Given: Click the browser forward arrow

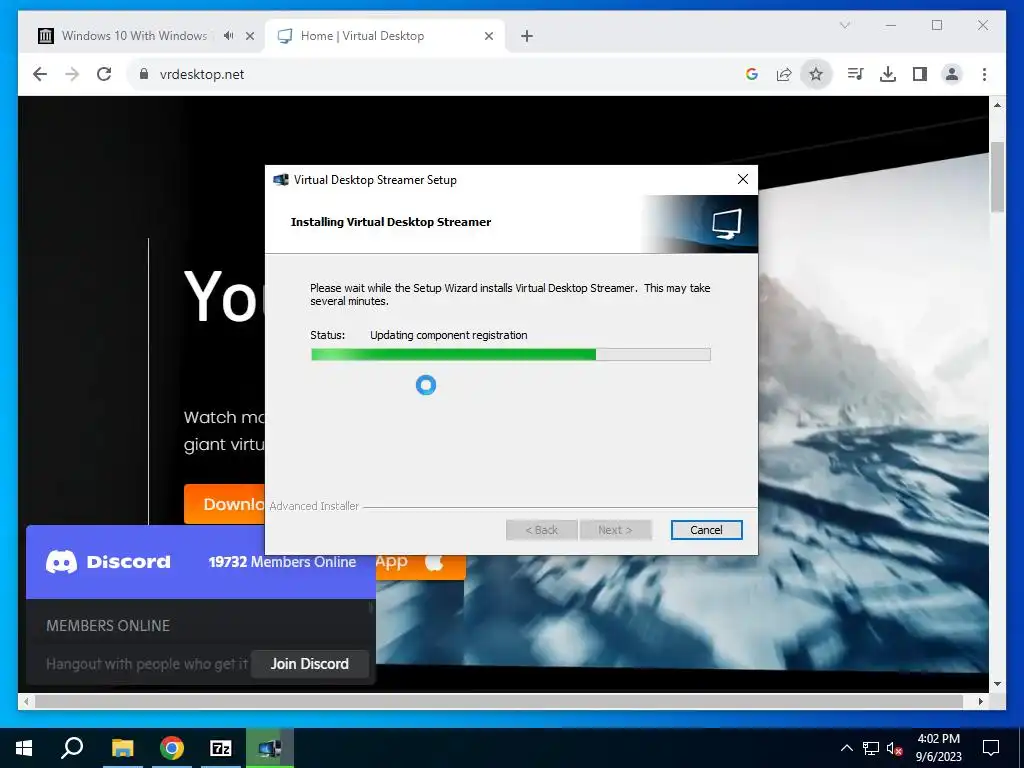Looking at the screenshot, I should 72,74.
